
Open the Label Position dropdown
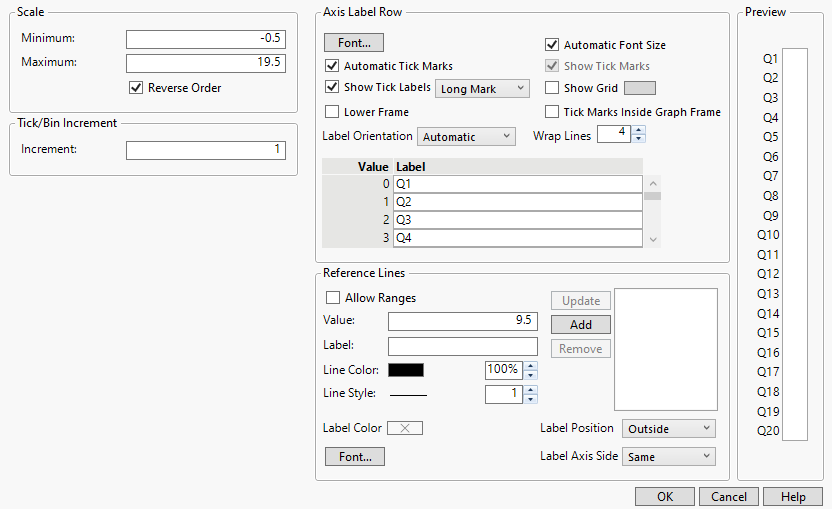pyautogui.click(x=669, y=429)
